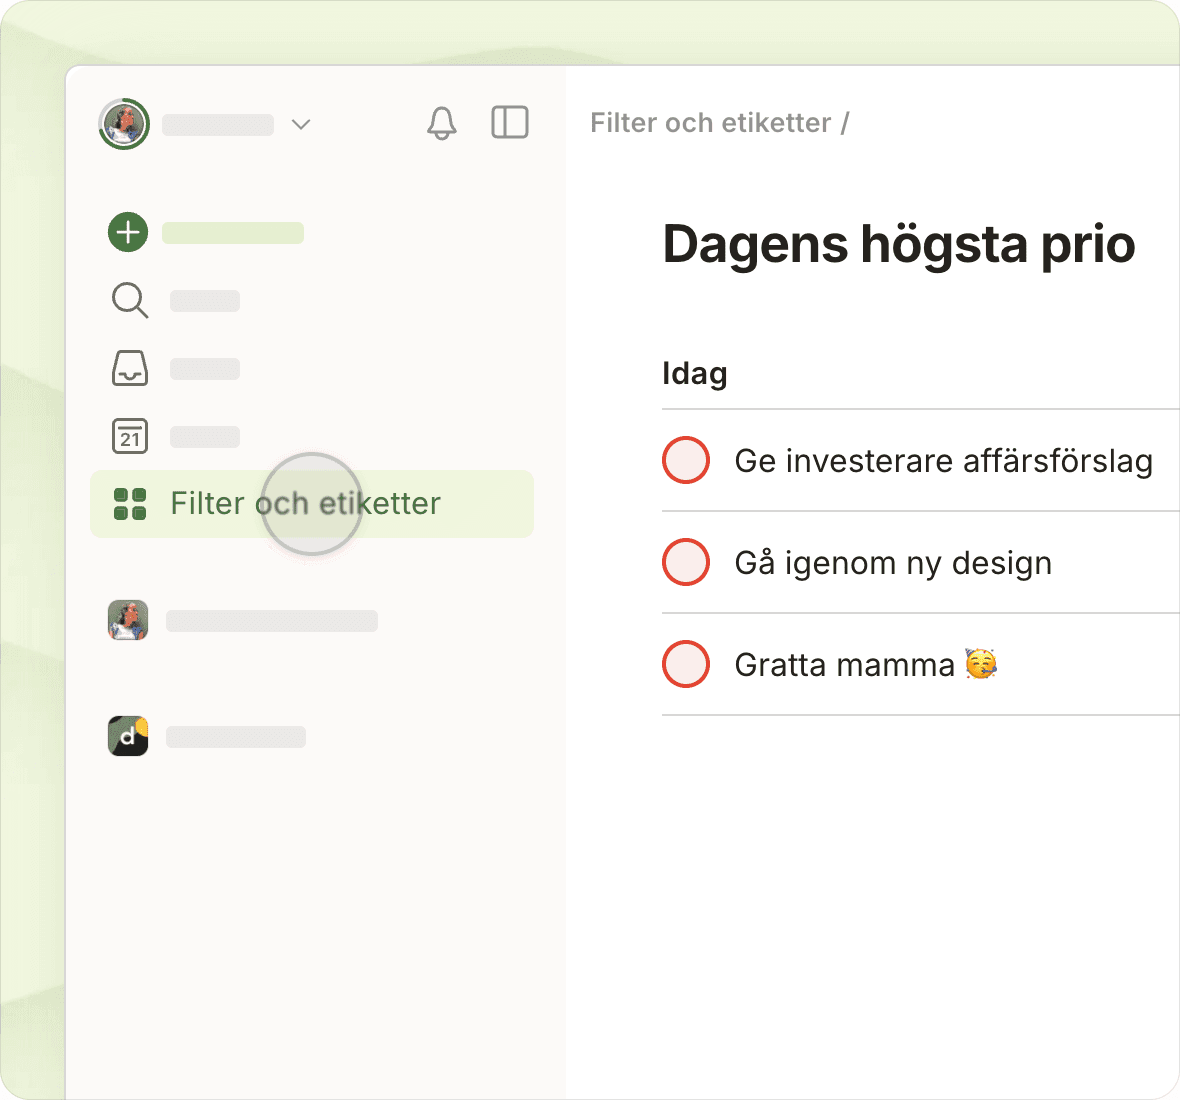The image size is (1180, 1100).
Task: Click the 'Dagens högsta prio' title
Action: tap(898, 244)
